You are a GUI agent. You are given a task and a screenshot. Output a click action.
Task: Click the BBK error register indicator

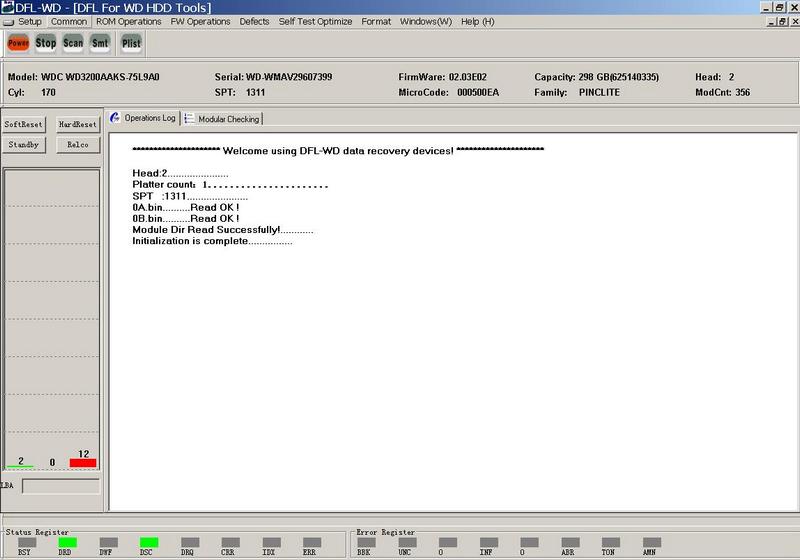point(366,542)
